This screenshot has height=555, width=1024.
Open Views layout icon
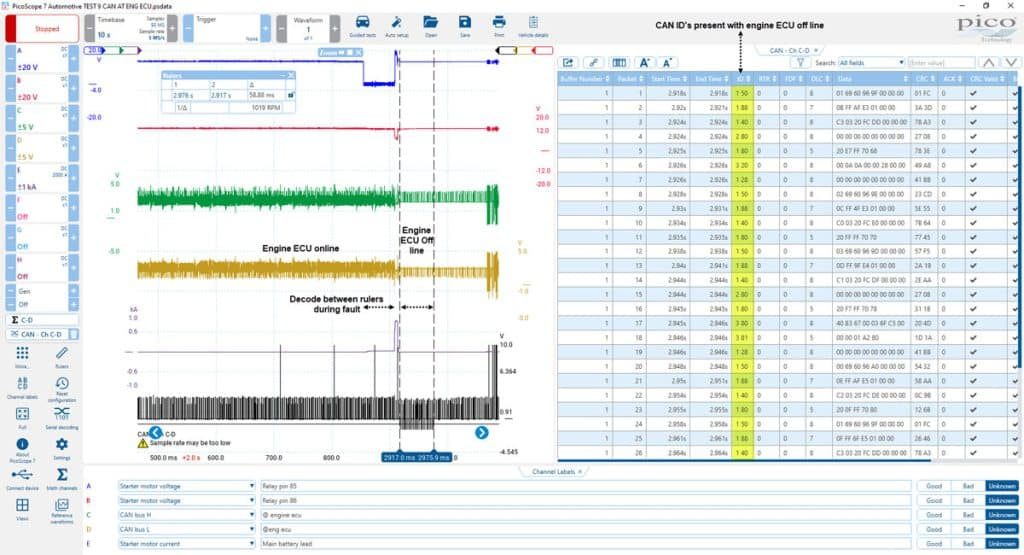[x=22, y=509]
